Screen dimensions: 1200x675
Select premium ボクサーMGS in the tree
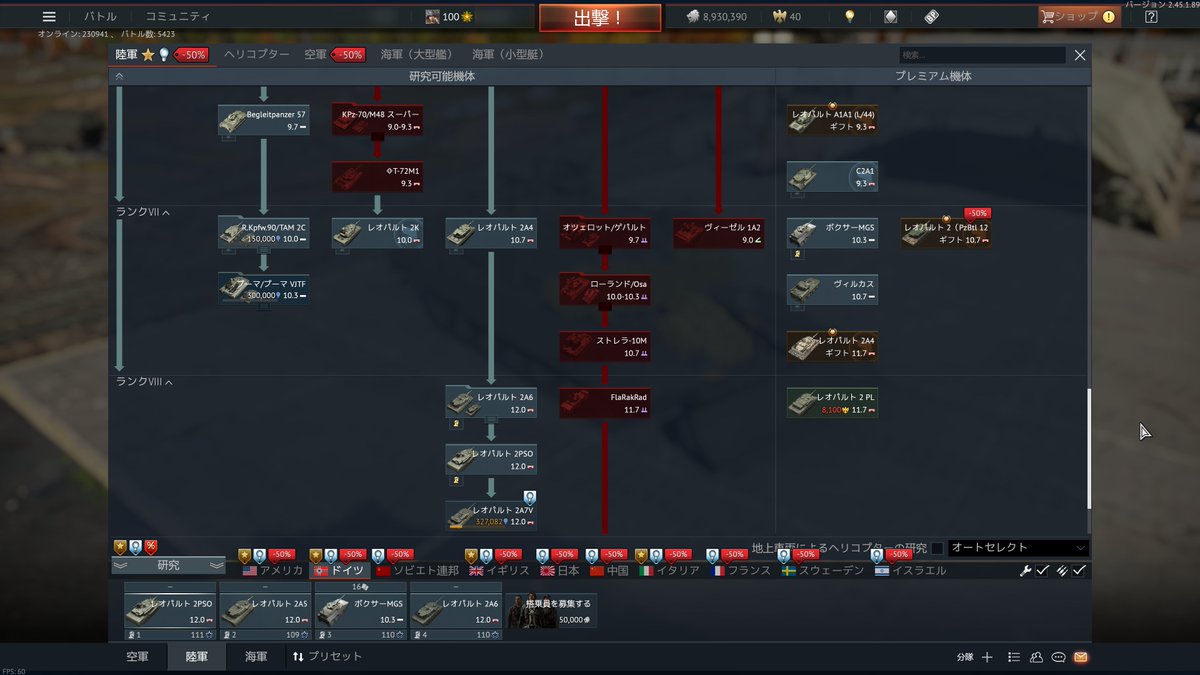click(x=832, y=233)
